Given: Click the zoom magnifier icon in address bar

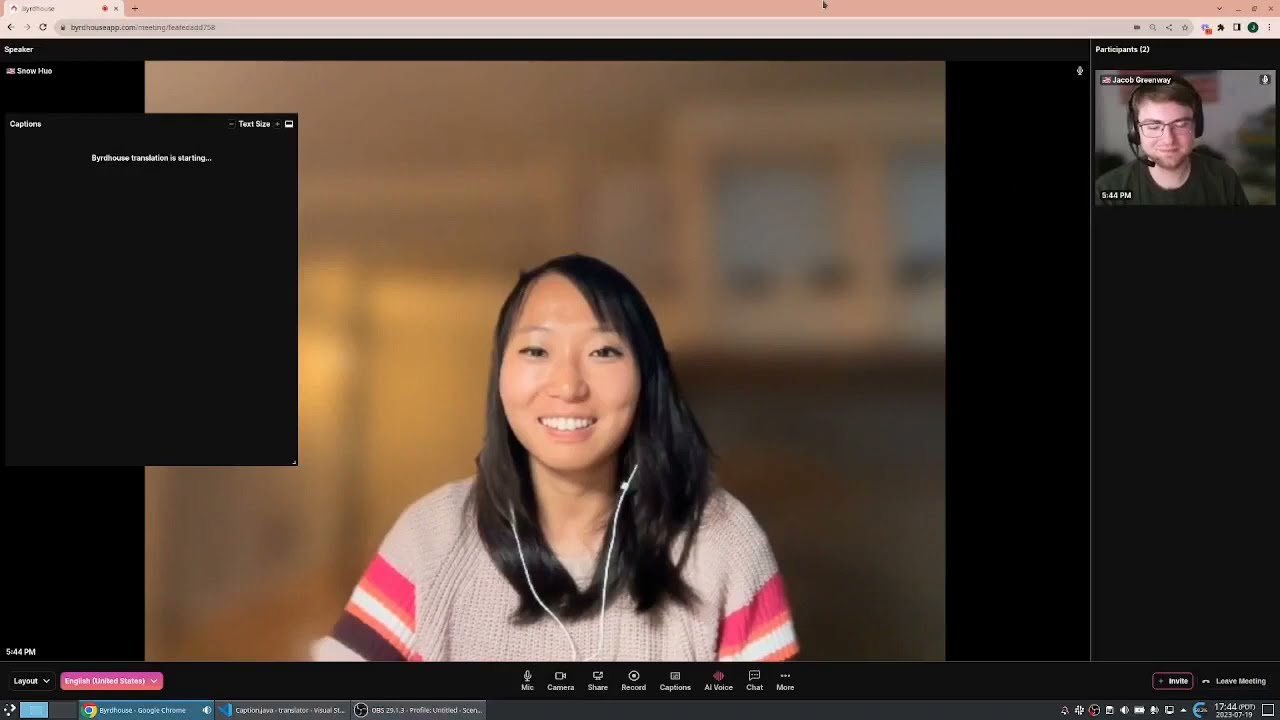Looking at the screenshot, I should pos(1152,27).
